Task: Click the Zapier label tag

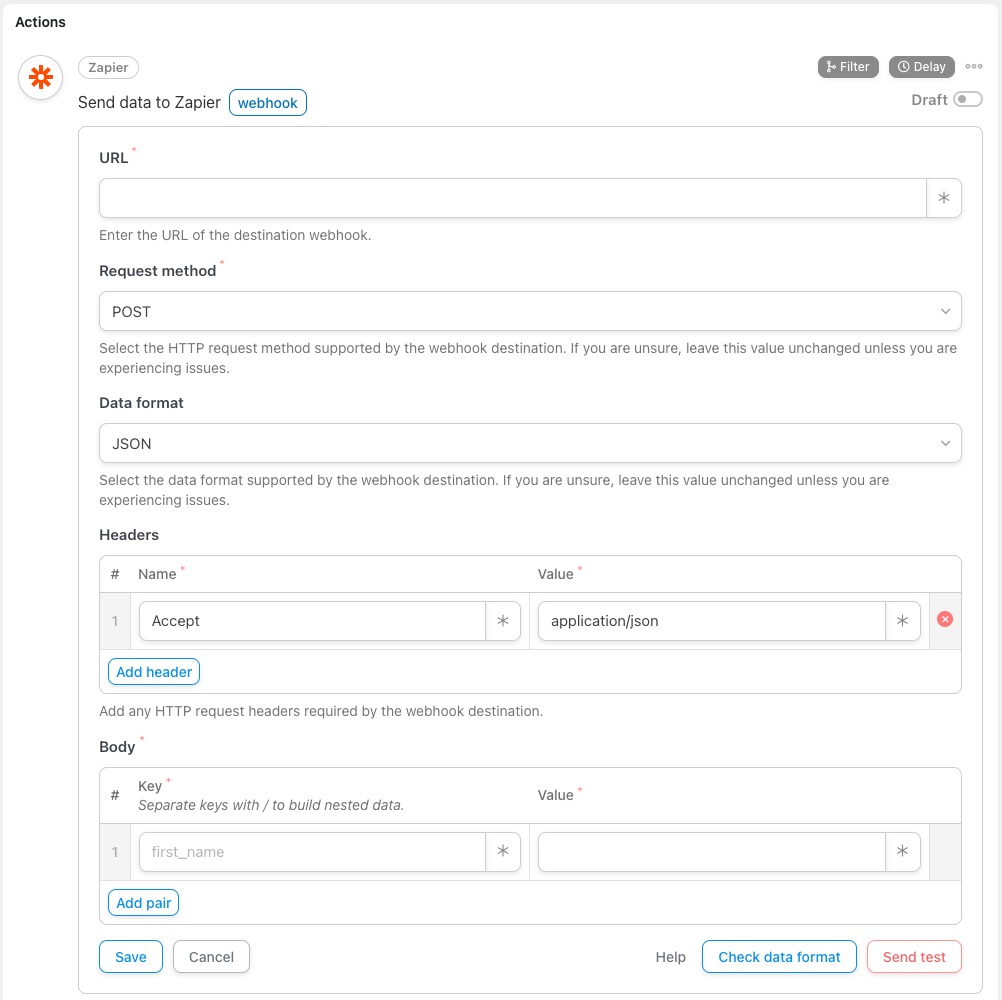Action: [108, 67]
